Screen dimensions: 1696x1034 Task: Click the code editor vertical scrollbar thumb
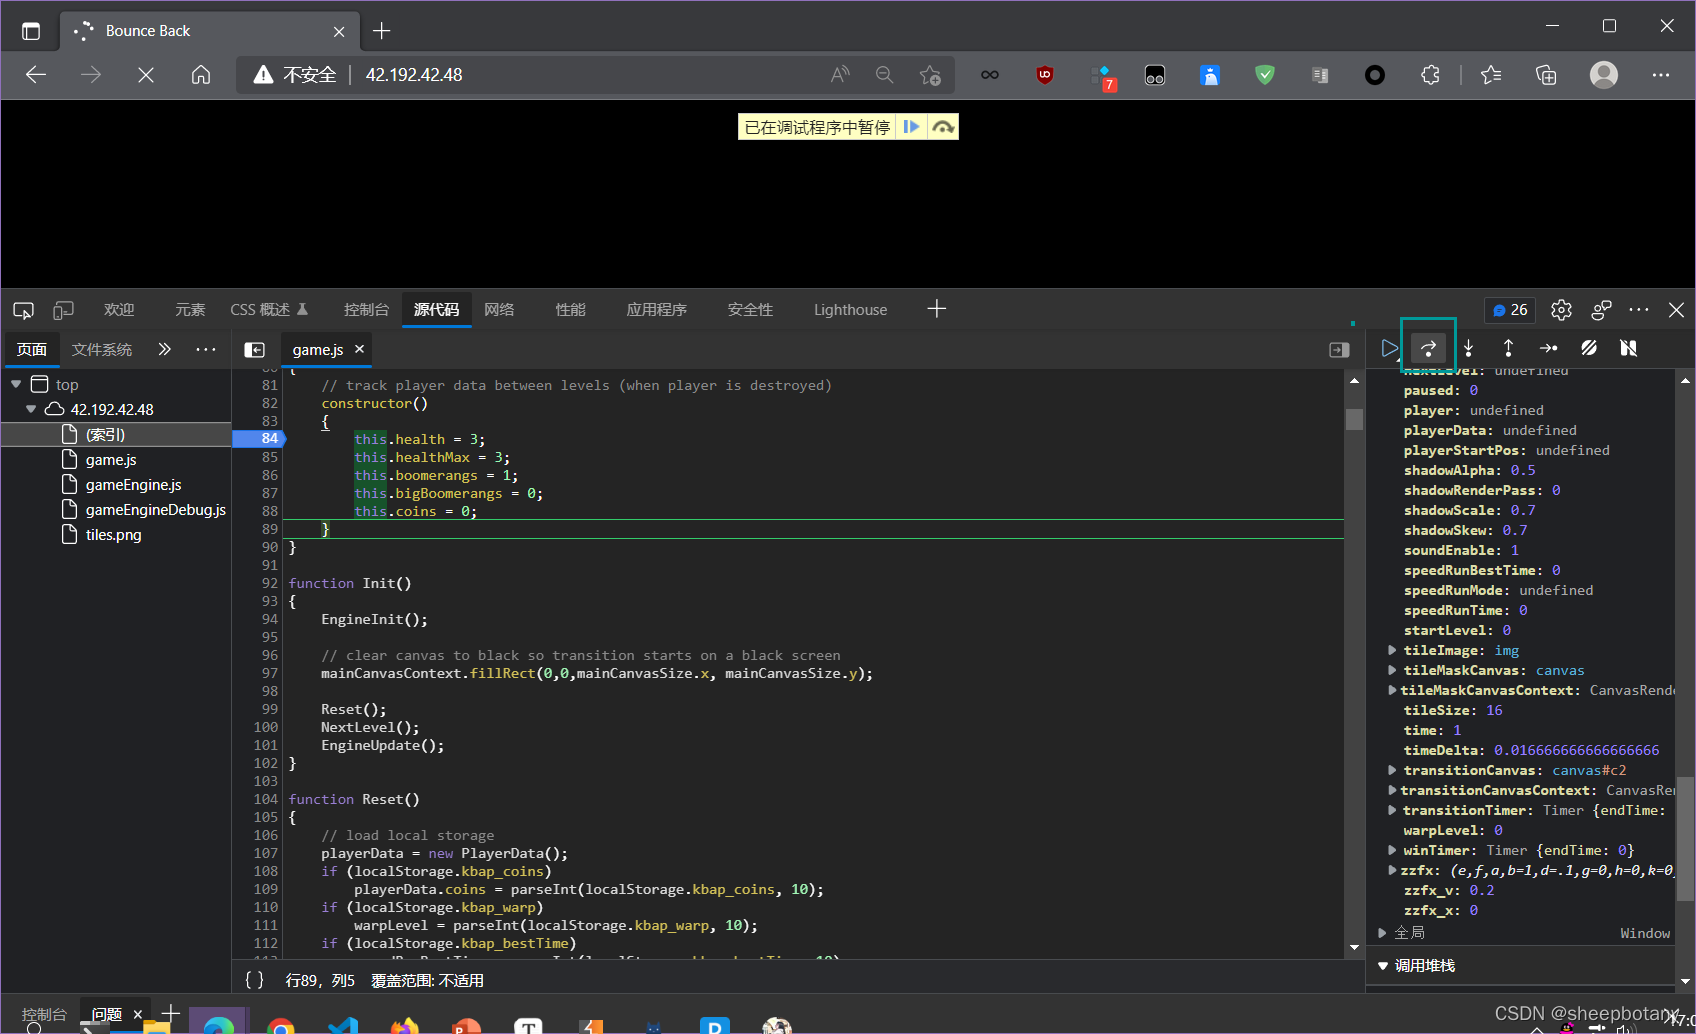click(1354, 419)
